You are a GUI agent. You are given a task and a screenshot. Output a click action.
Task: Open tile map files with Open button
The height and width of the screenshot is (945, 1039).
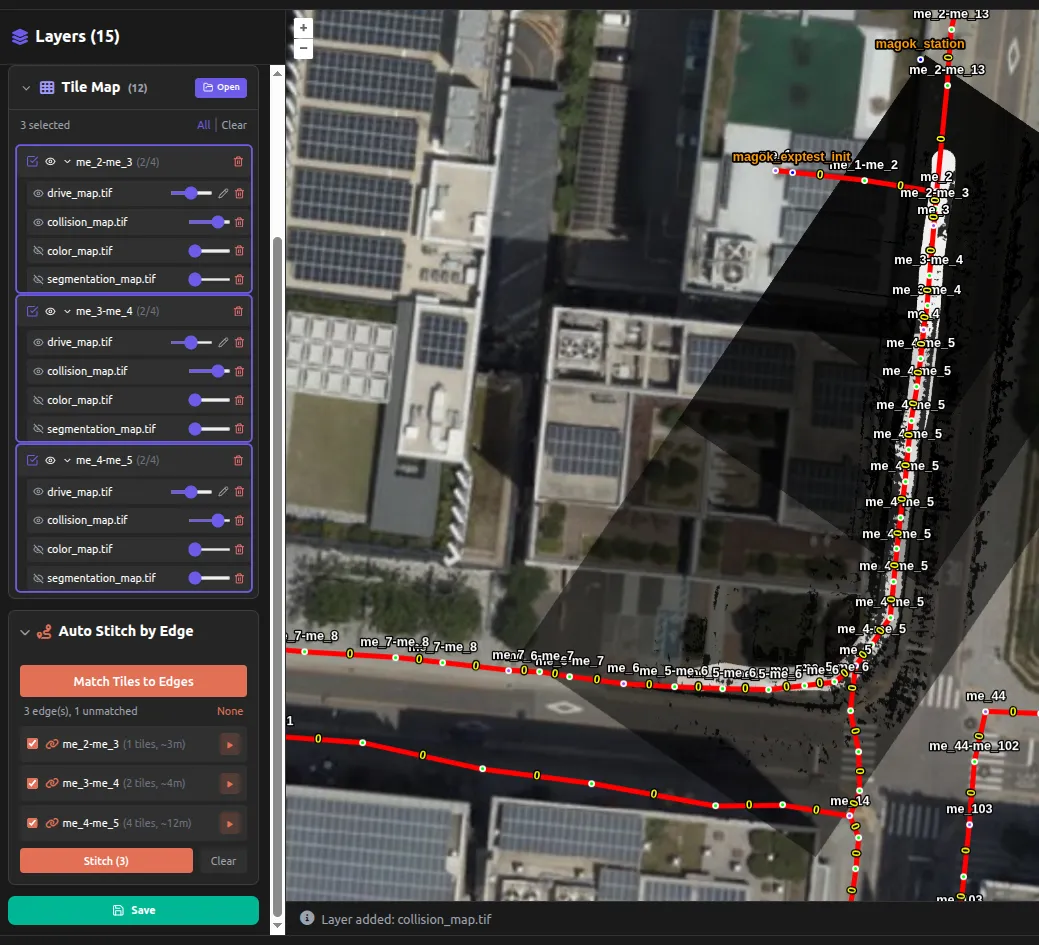(x=220, y=87)
